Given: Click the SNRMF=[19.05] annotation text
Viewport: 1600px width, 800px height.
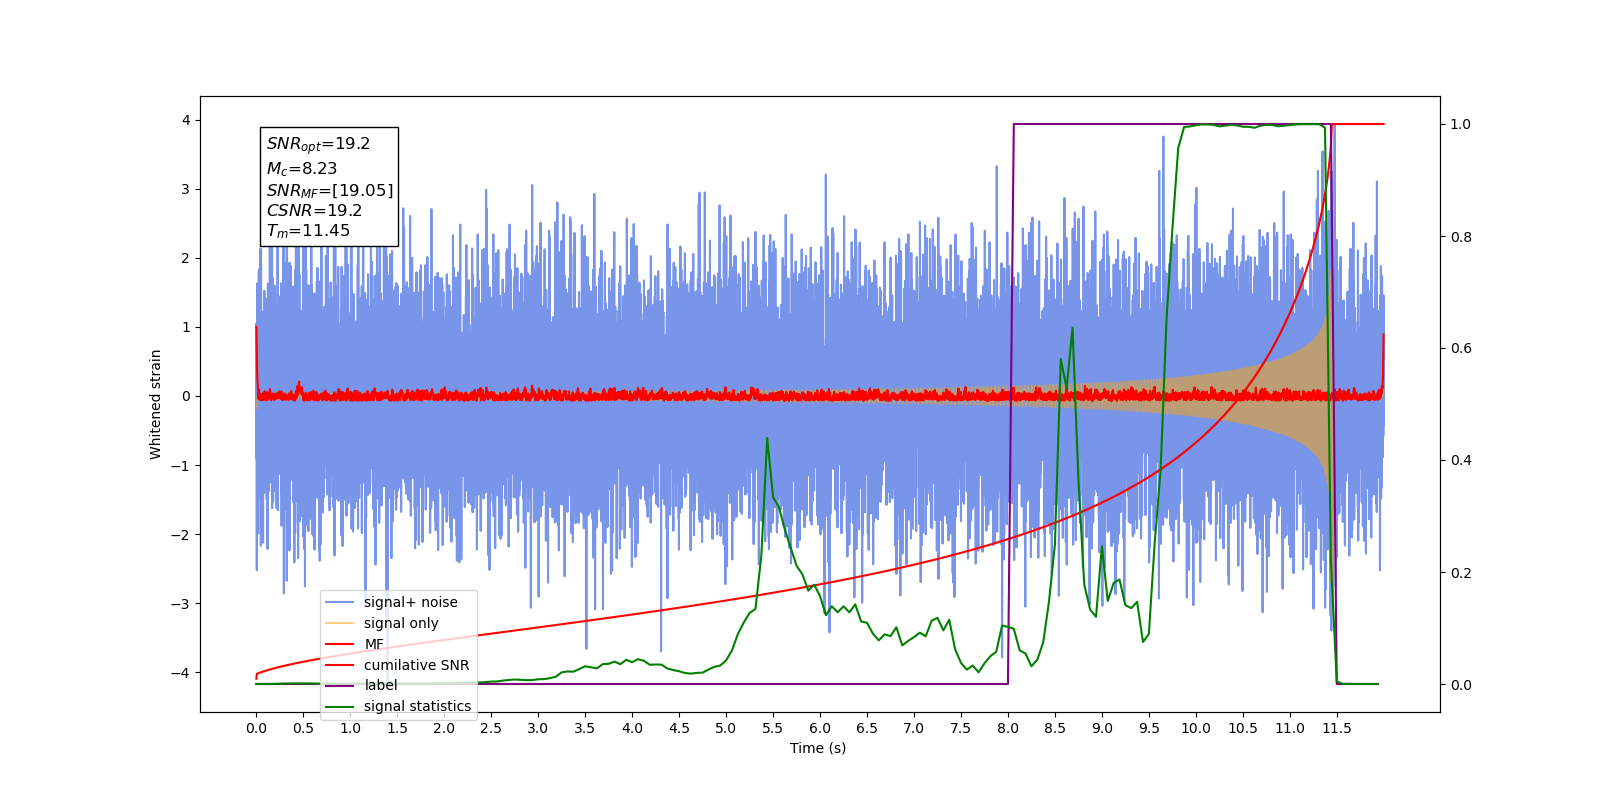Looking at the screenshot, I should [330, 190].
